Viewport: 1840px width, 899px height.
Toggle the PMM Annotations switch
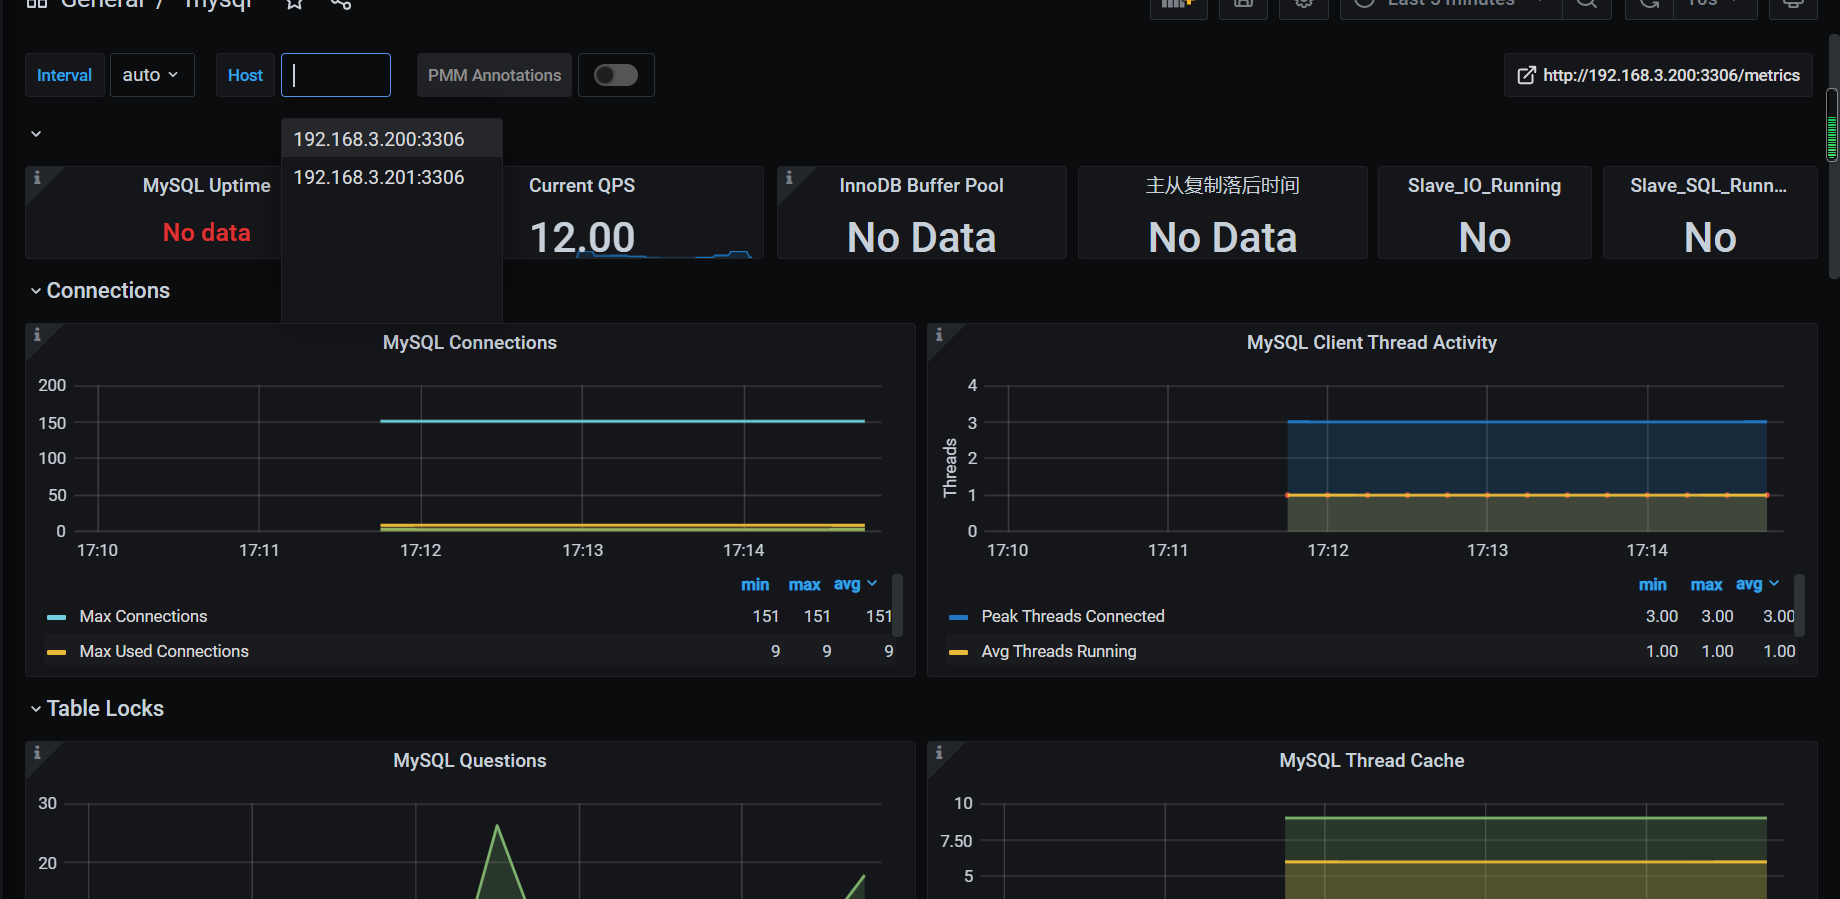[x=616, y=75]
